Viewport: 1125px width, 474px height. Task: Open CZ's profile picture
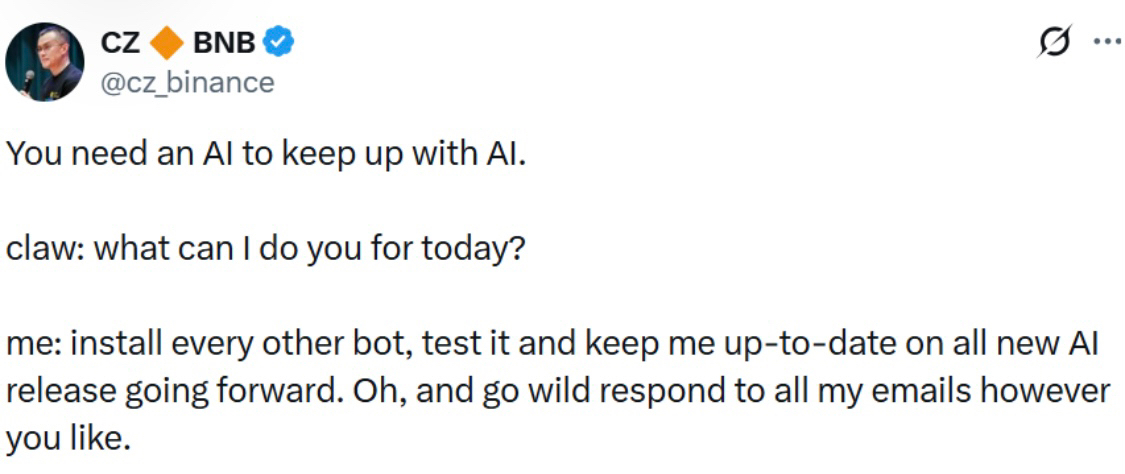pos(45,62)
